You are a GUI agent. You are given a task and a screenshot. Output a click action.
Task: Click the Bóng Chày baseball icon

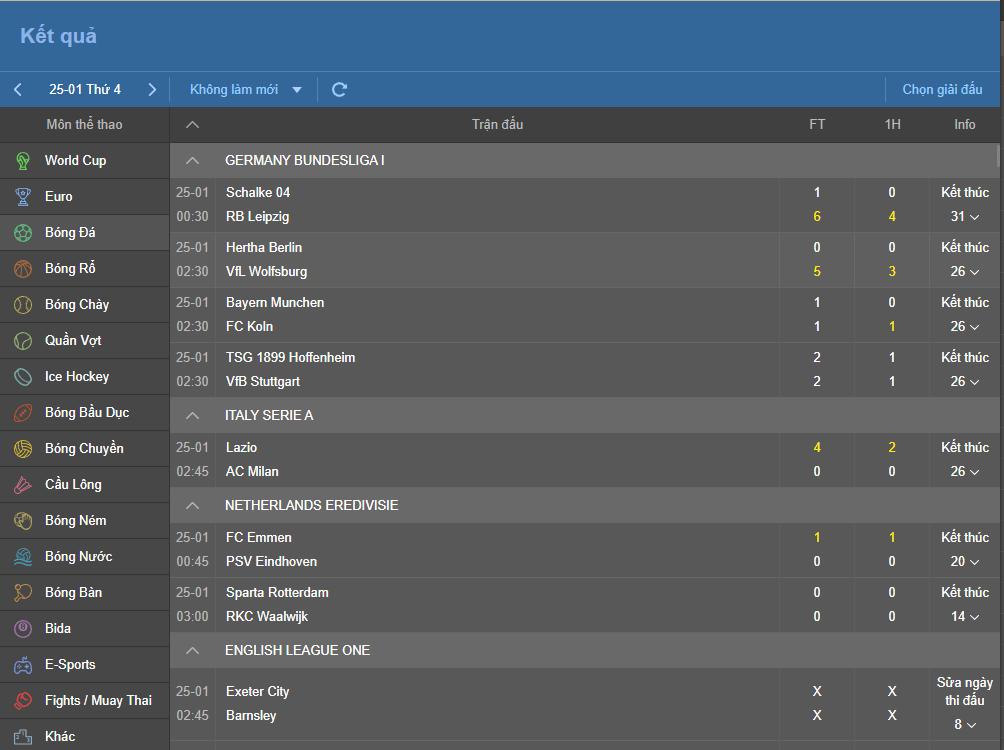tap(23, 305)
